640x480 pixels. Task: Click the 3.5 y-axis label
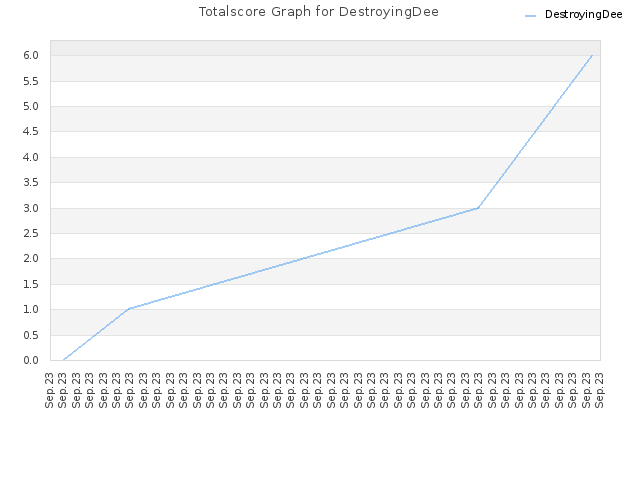(x=31, y=182)
